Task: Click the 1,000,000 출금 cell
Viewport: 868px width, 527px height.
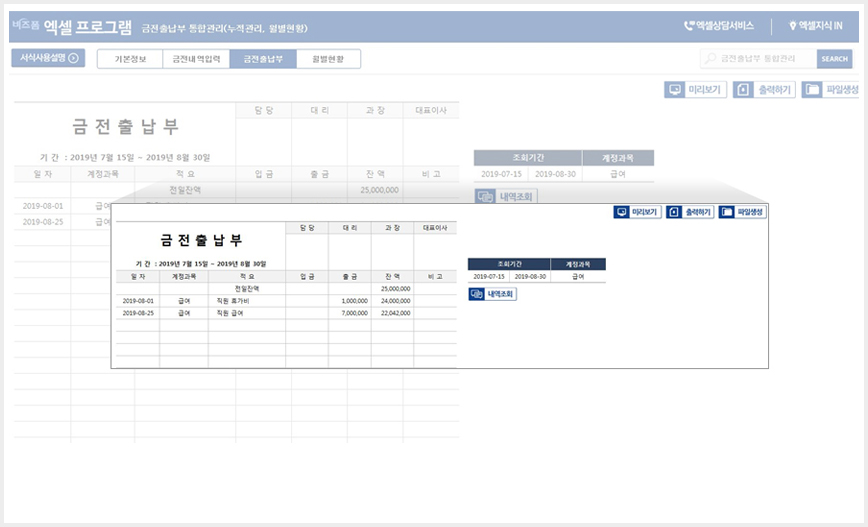Action: (x=350, y=301)
